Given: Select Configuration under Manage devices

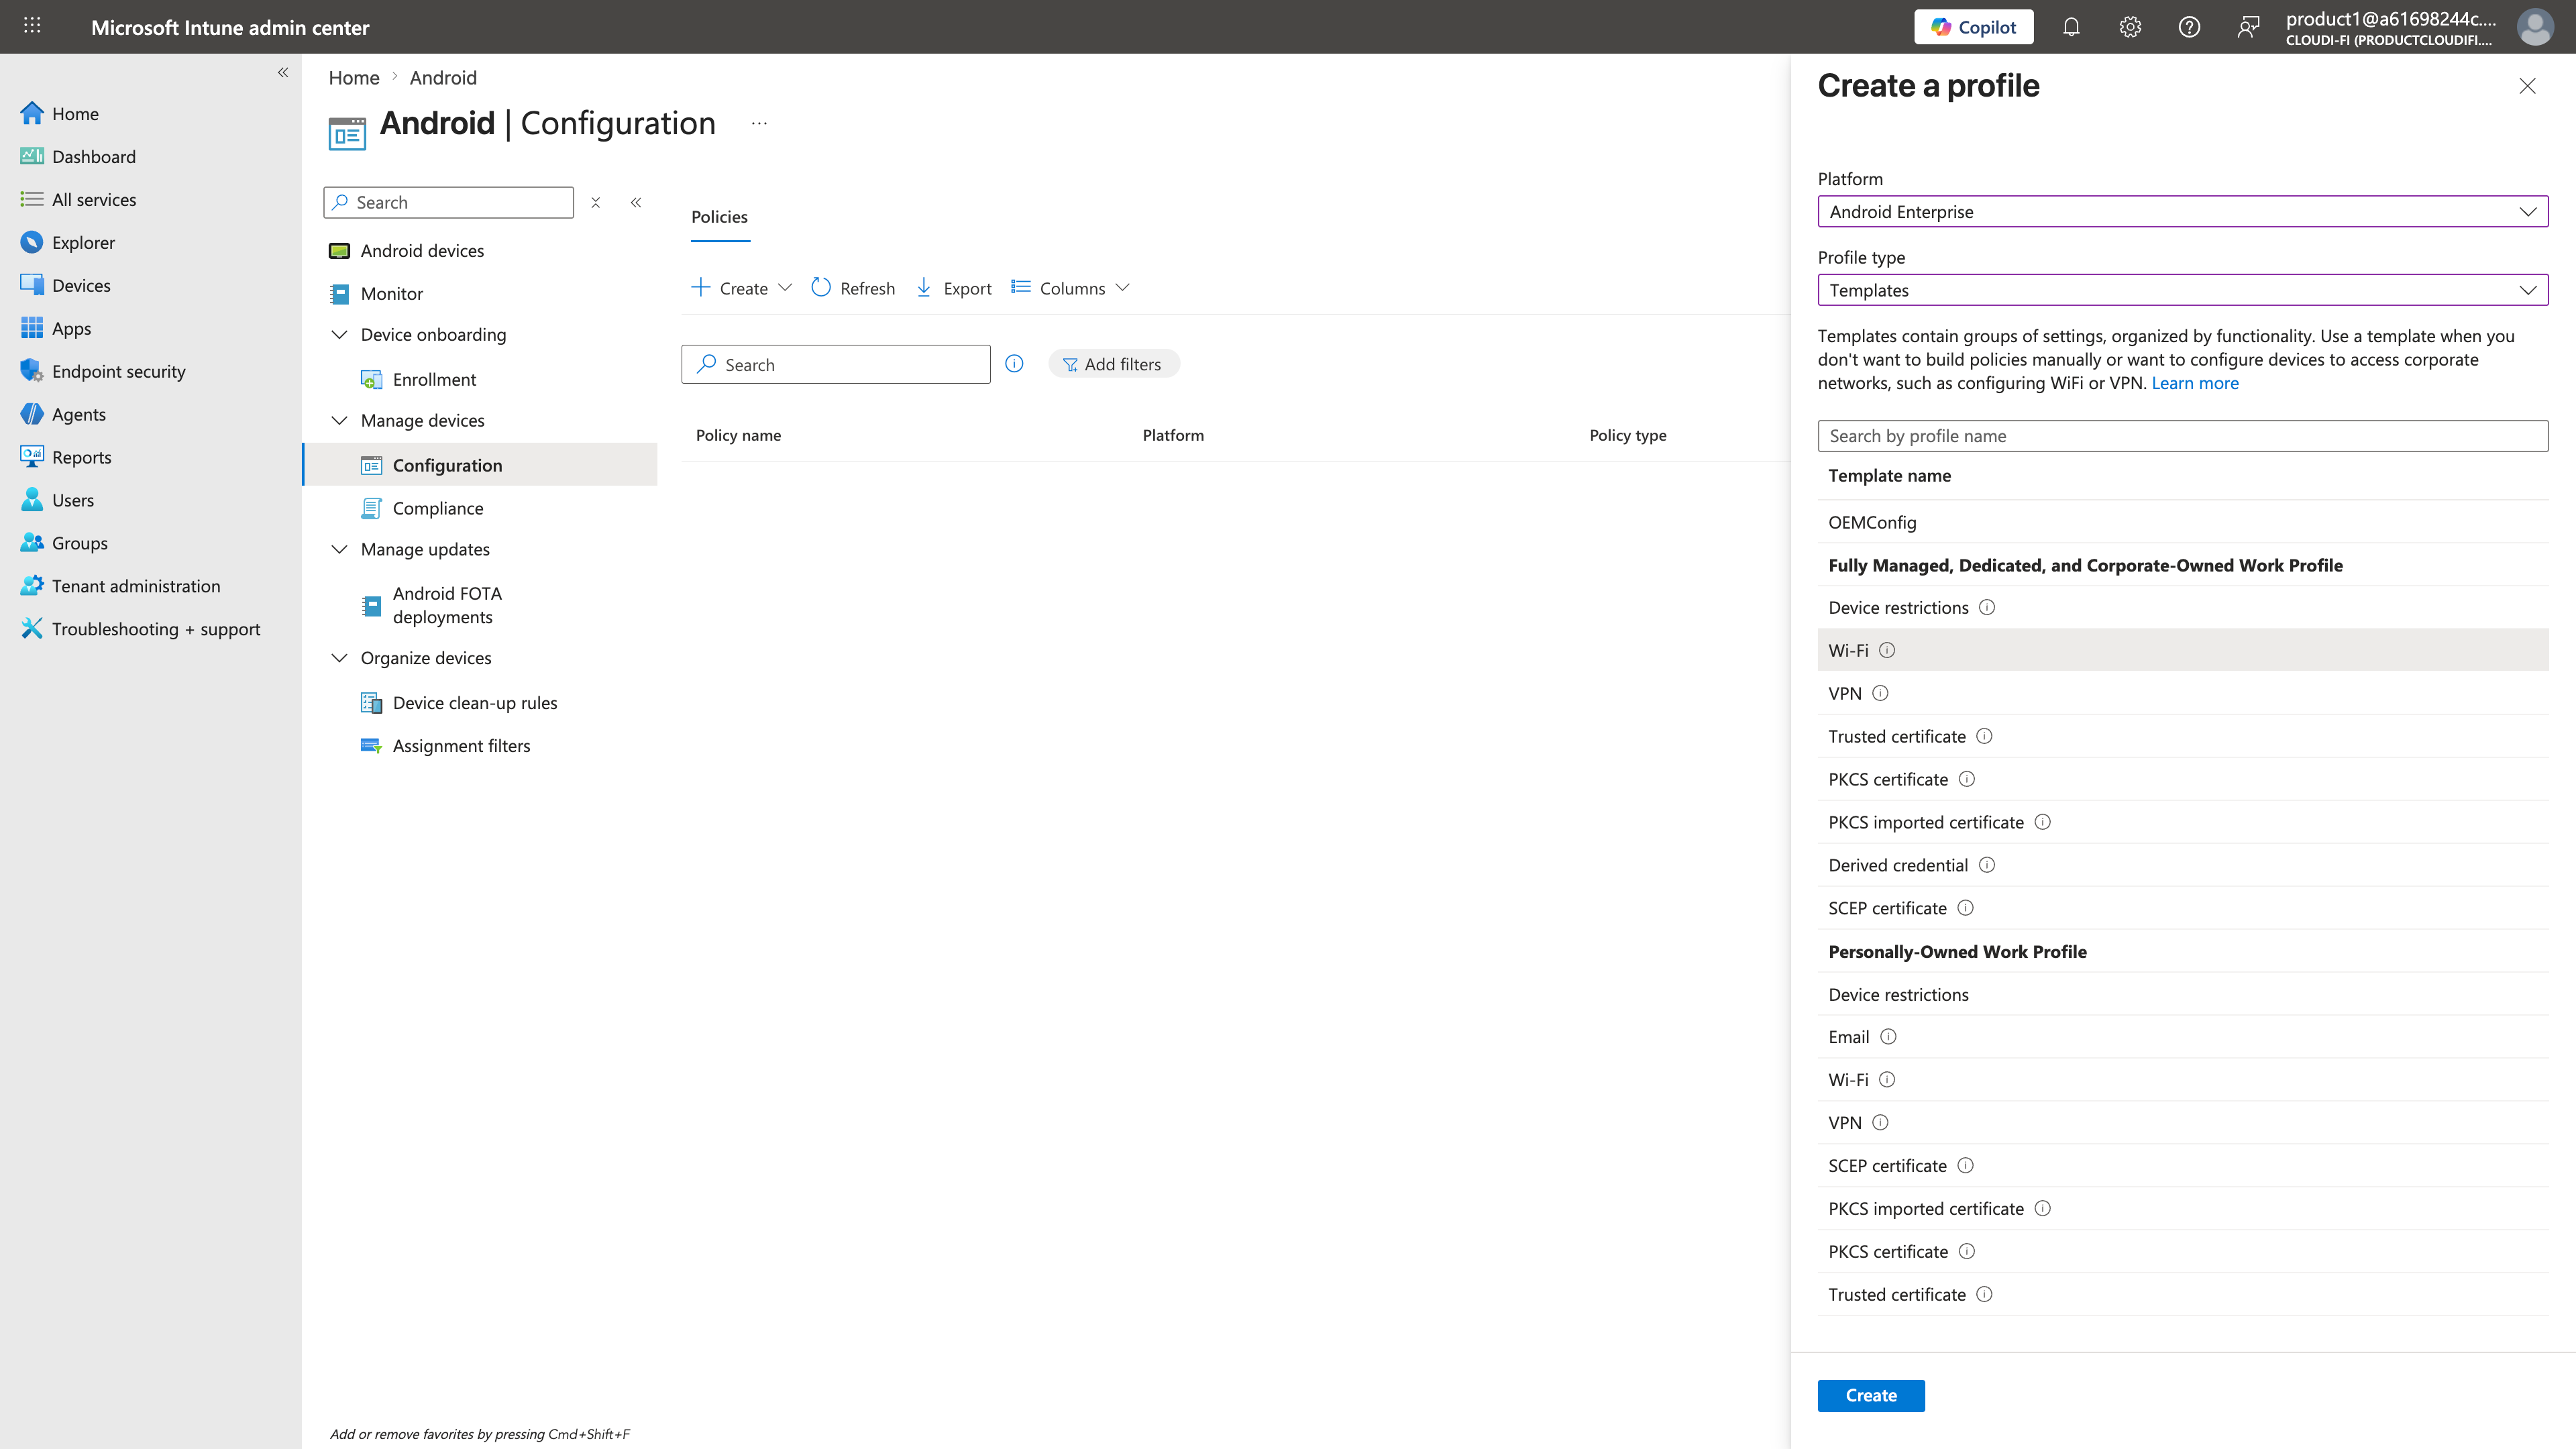Looking at the screenshot, I should click(480, 465).
